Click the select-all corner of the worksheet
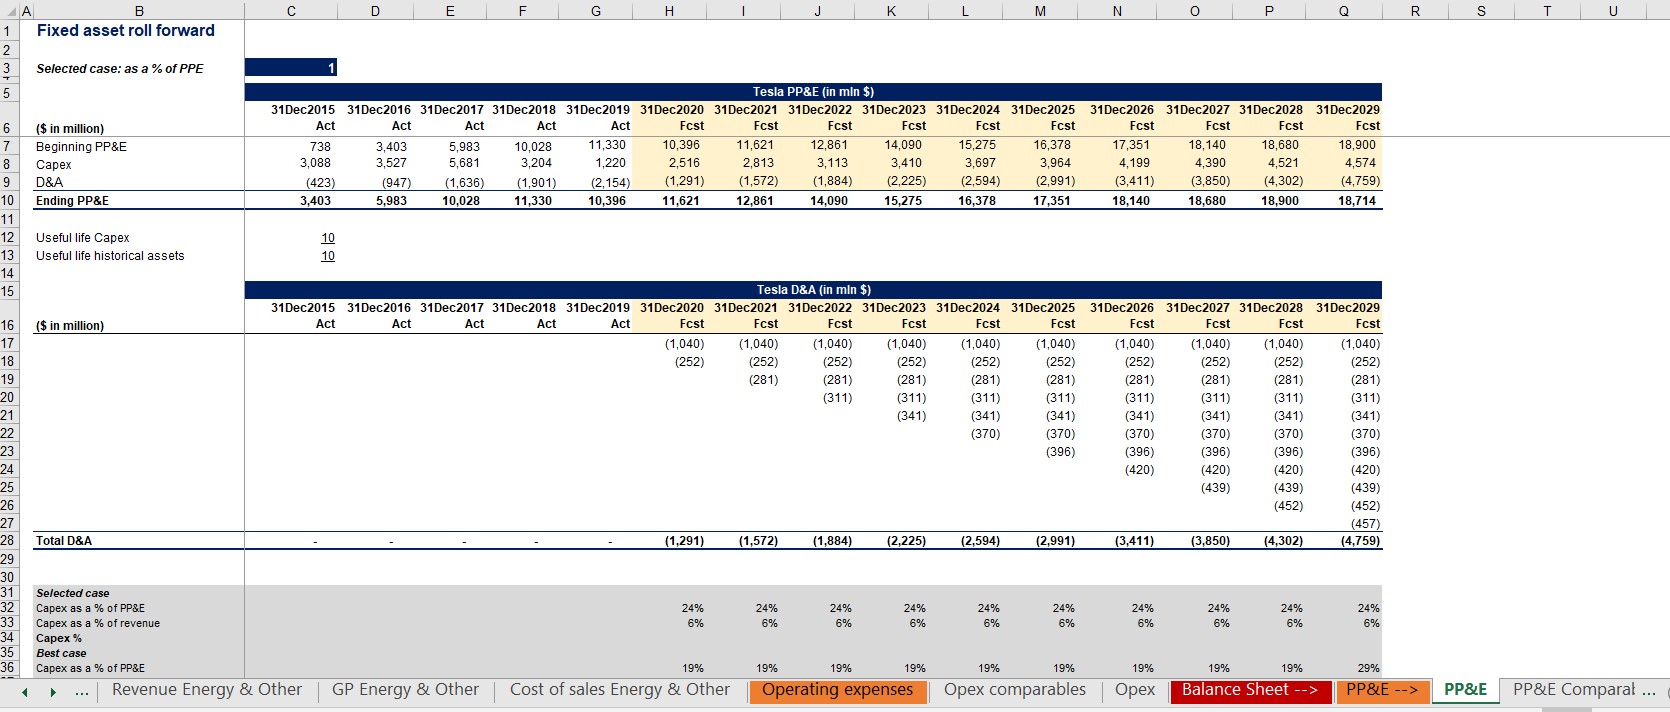The width and height of the screenshot is (1670, 712). [9, 11]
